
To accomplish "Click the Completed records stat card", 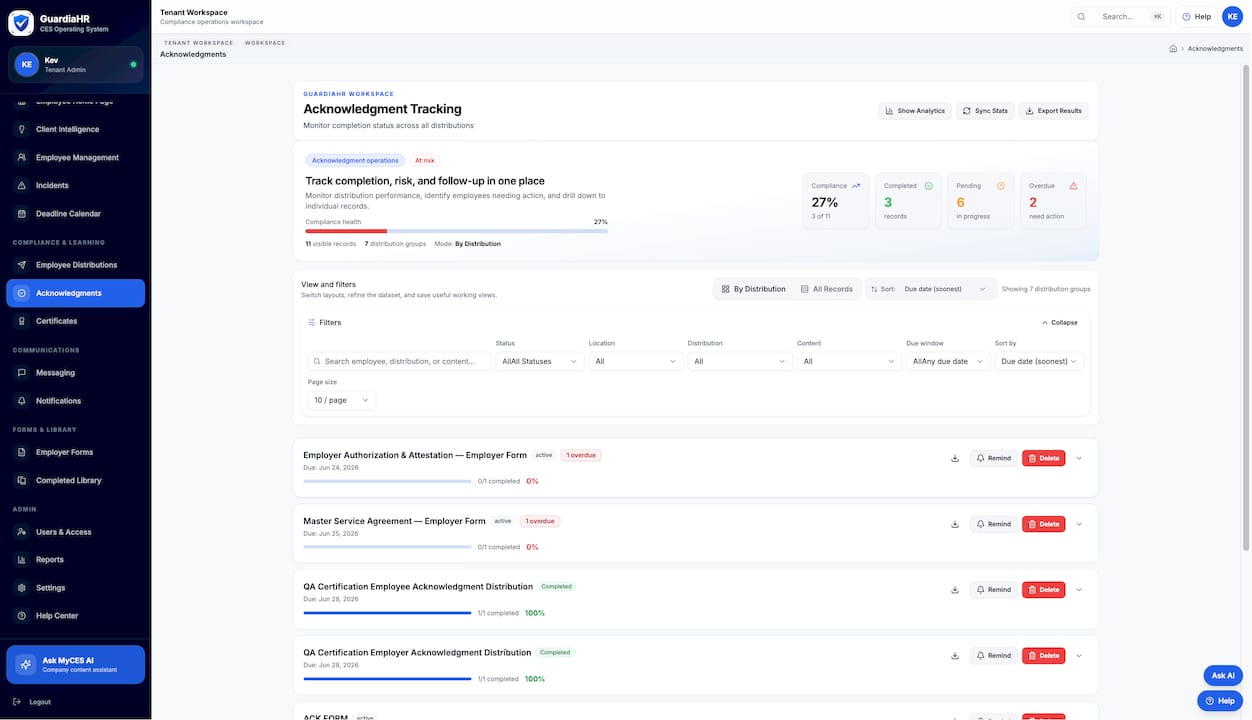I will click(908, 201).
